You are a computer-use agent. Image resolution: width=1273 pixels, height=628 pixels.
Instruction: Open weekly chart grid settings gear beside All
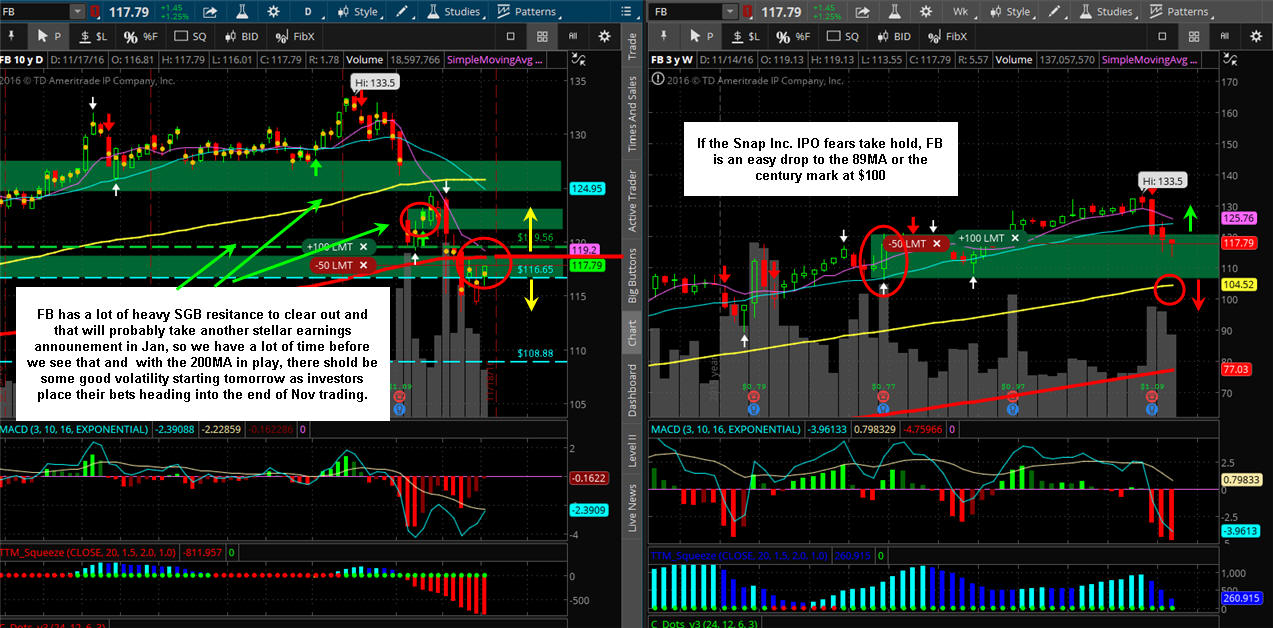[1256, 36]
